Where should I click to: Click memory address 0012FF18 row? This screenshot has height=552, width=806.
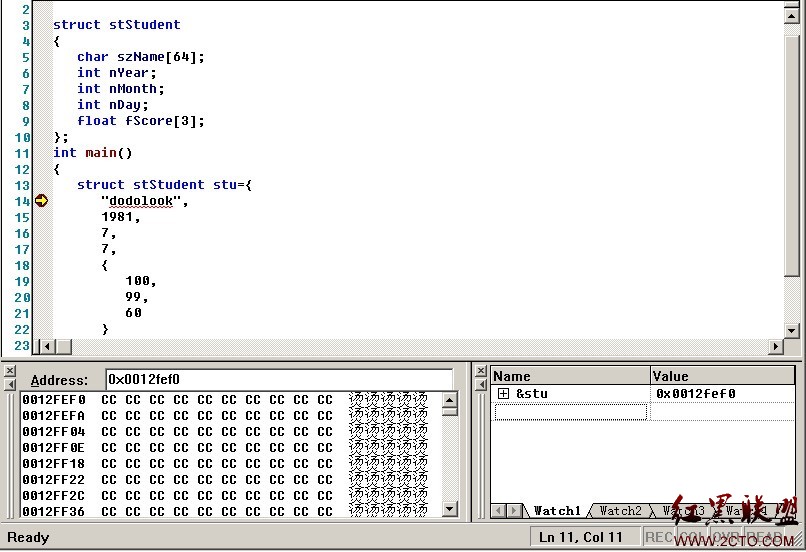pos(225,463)
